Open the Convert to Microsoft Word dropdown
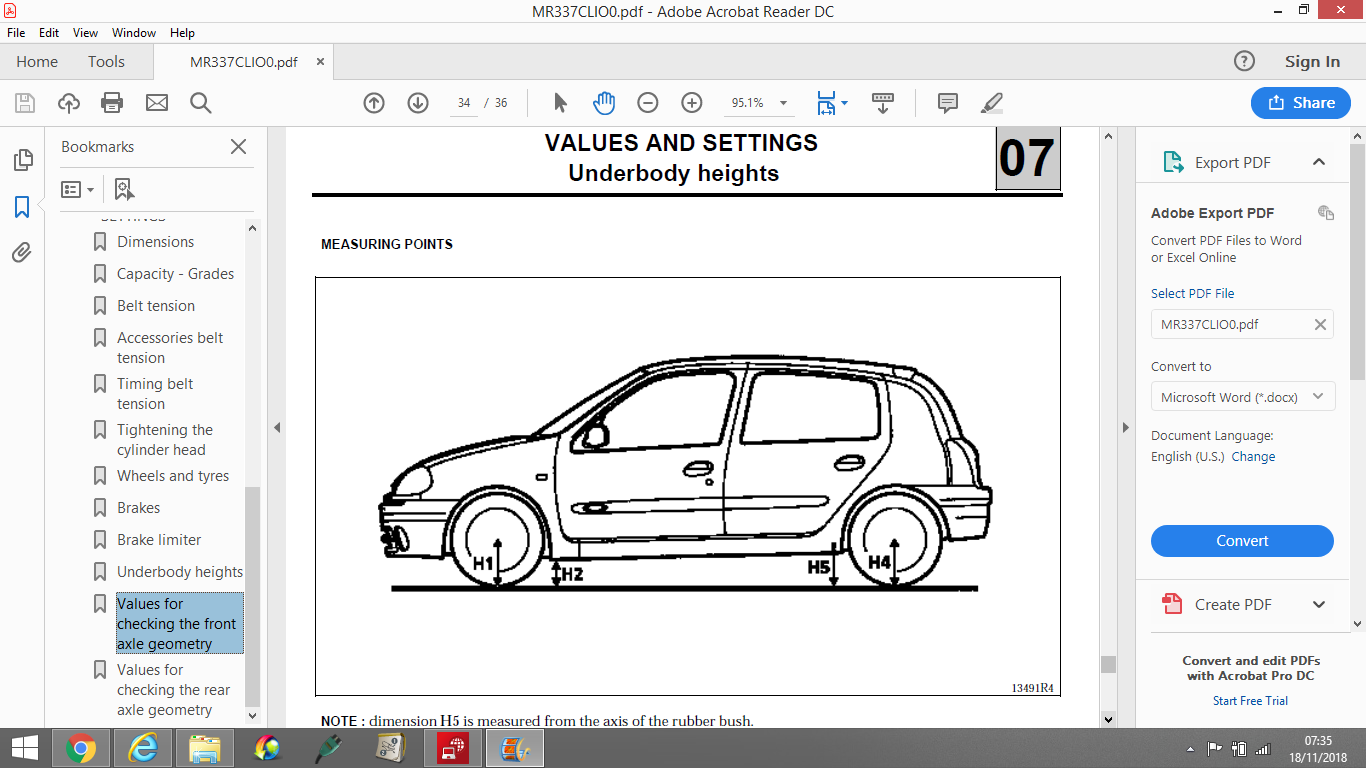This screenshot has width=1366, height=768. pos(1242,397)
